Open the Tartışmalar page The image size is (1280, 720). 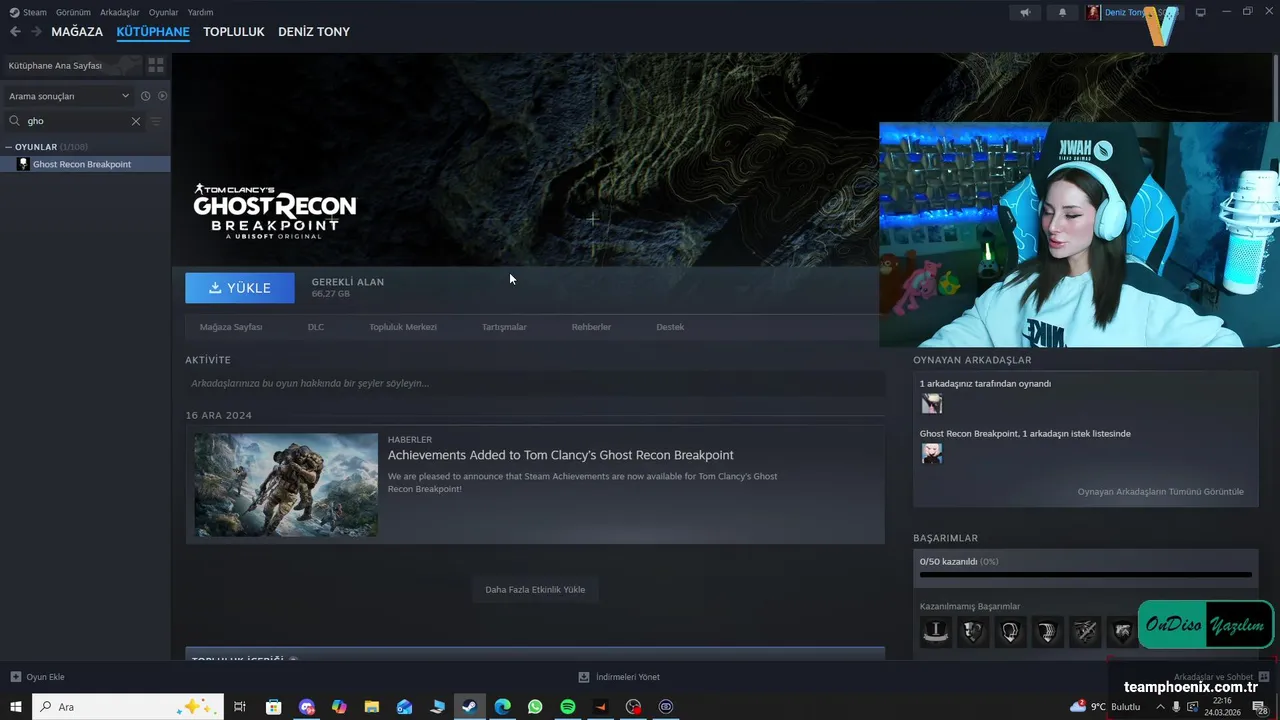click(x=504, y=327)
